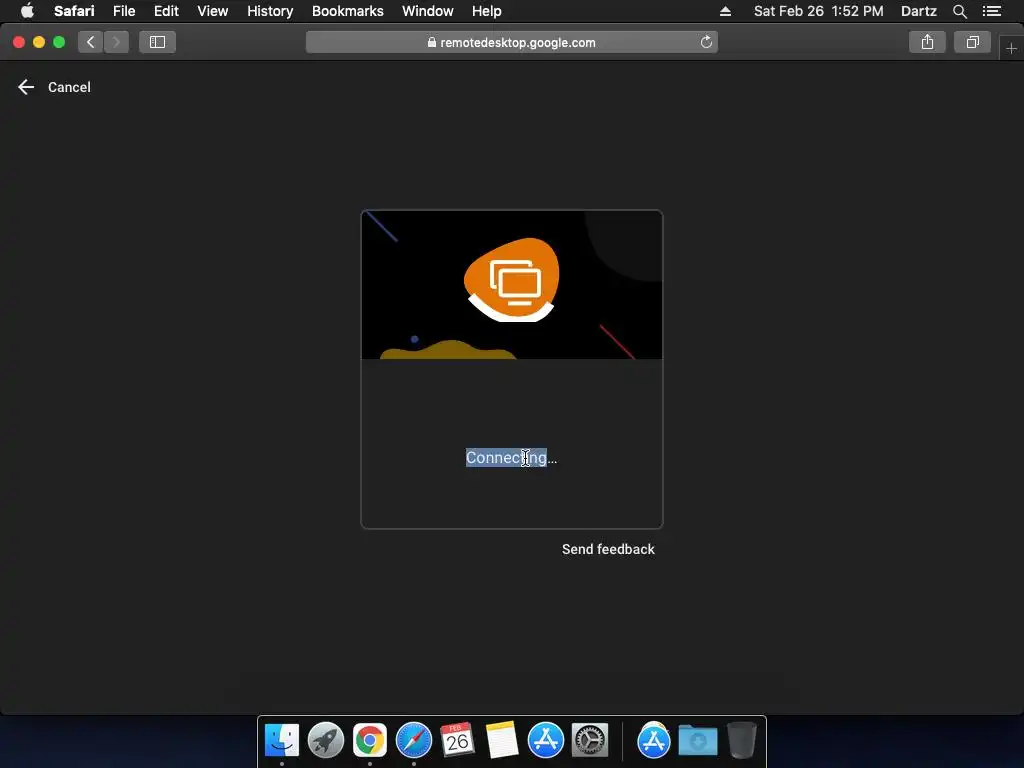1024x768 pixels.
Task: Open Notes from the Dock
Action: [502, 740]
